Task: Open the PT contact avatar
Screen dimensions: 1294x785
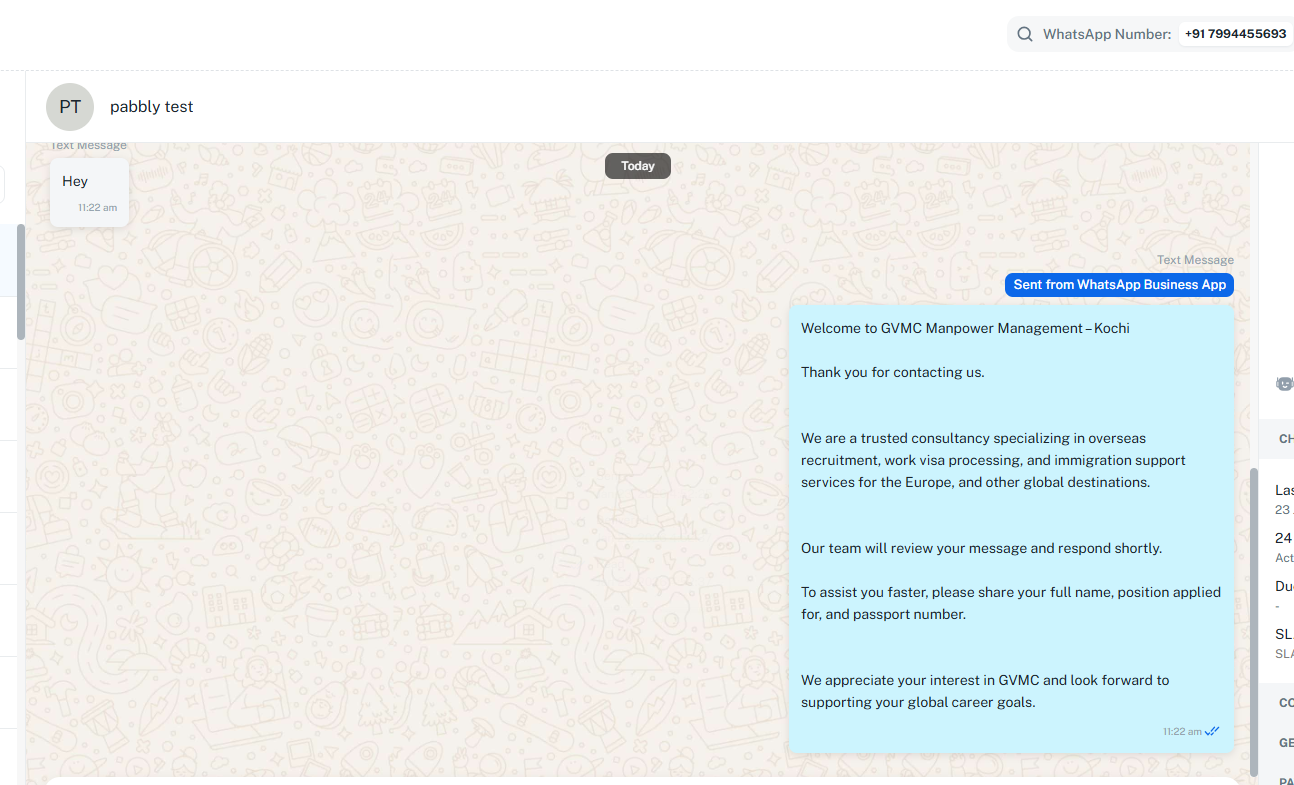Action: pos(70,107)
